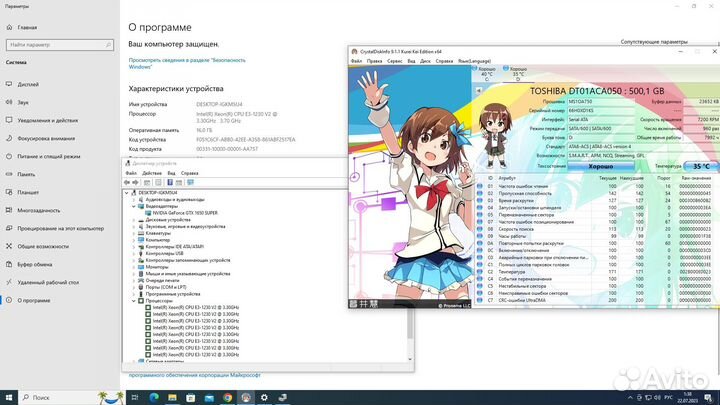The image size is (720, 405).
Task: Select NVIDIA GeForce GTX 1650 SUPER device
Action: pos(185,213)
